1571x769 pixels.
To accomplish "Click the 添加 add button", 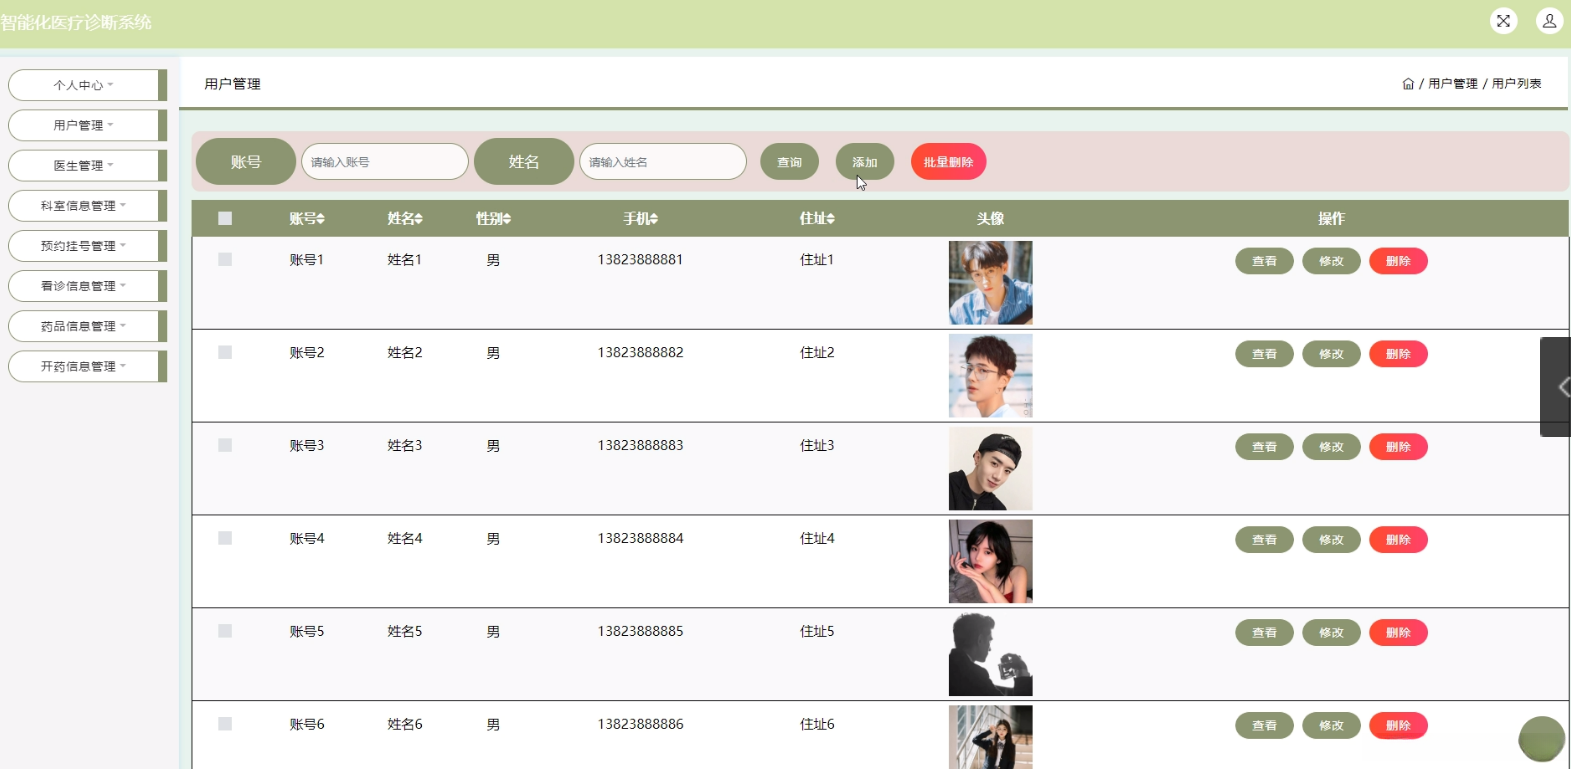I will (x=865, y=162).
